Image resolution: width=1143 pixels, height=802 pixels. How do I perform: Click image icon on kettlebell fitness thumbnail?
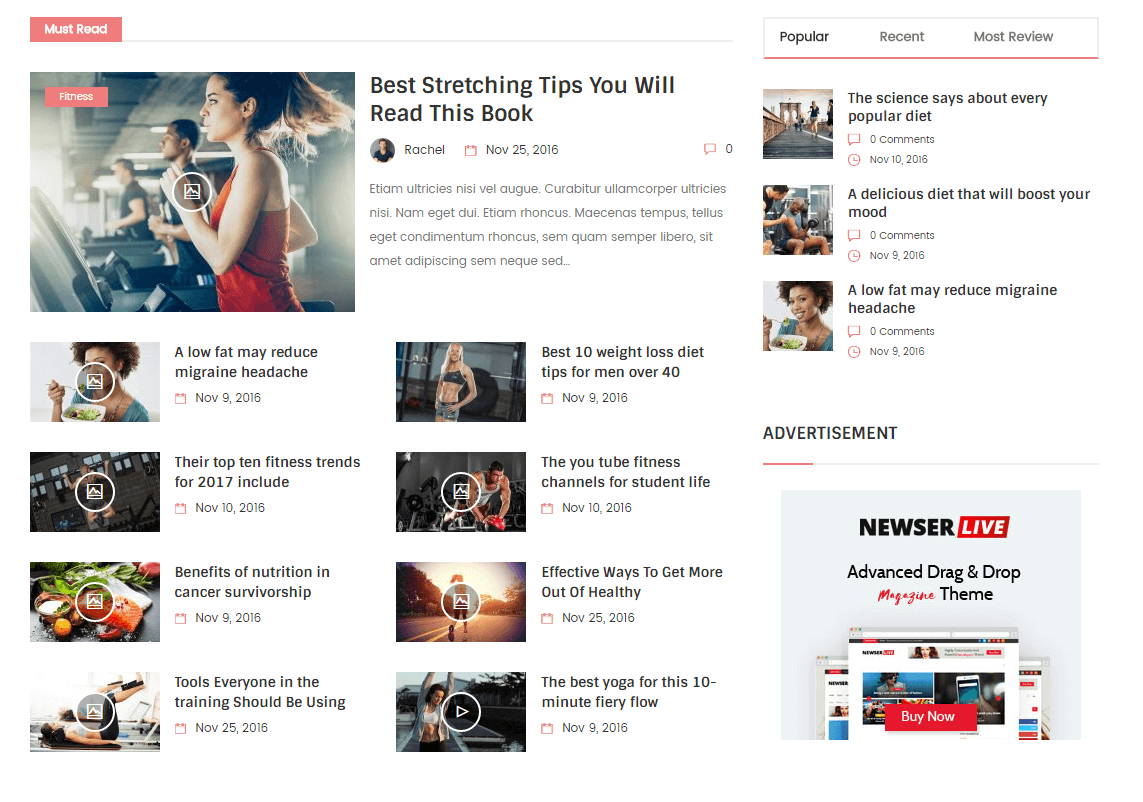[x=461, y=492]
